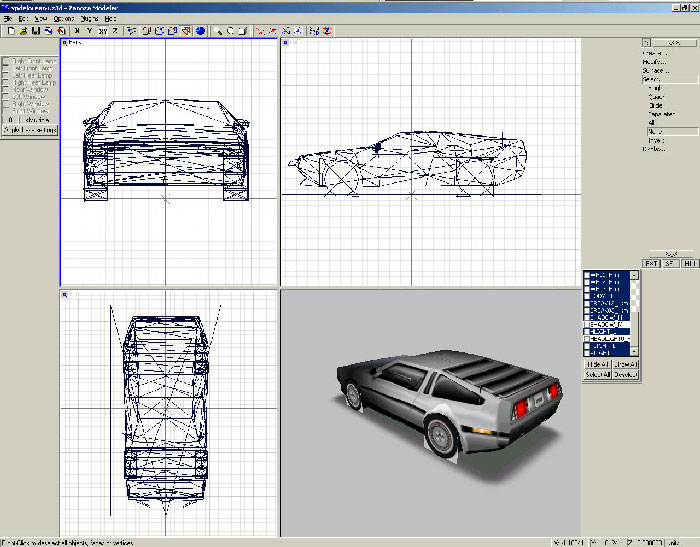
Task: Choose the All select command
Action: 651,122
